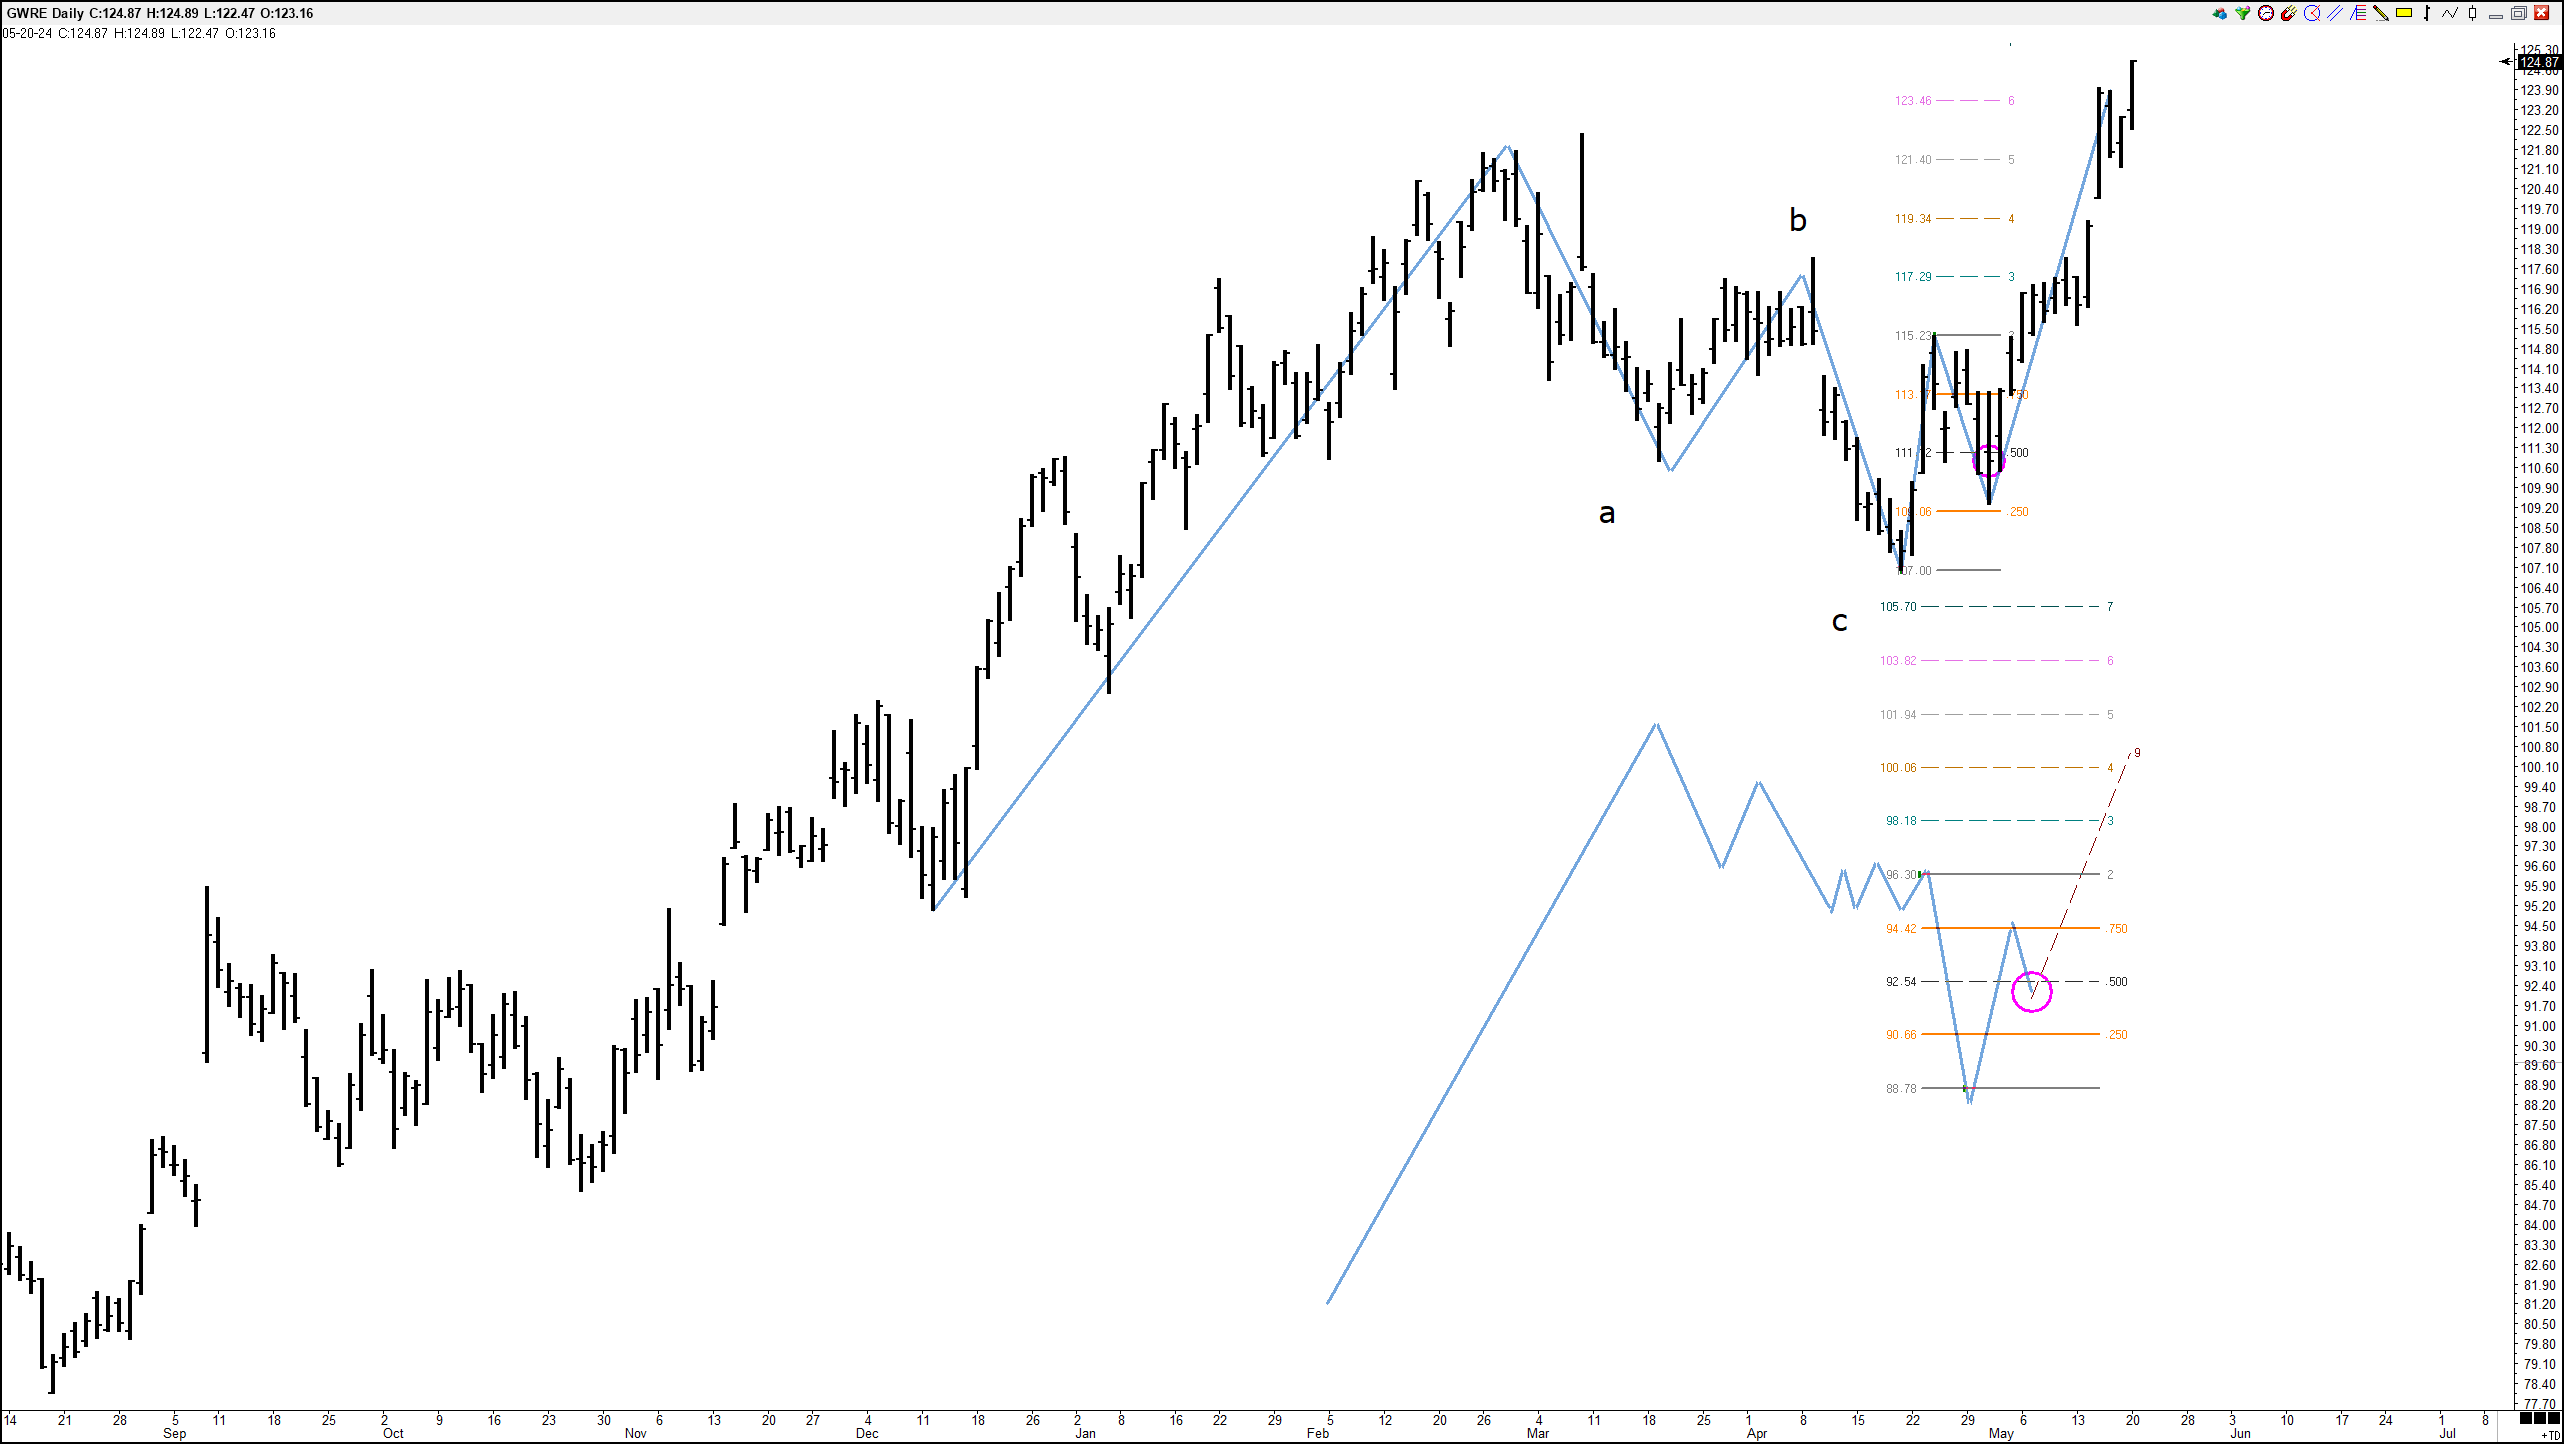Switch to candlestick chart style

tap(2473, 13)
